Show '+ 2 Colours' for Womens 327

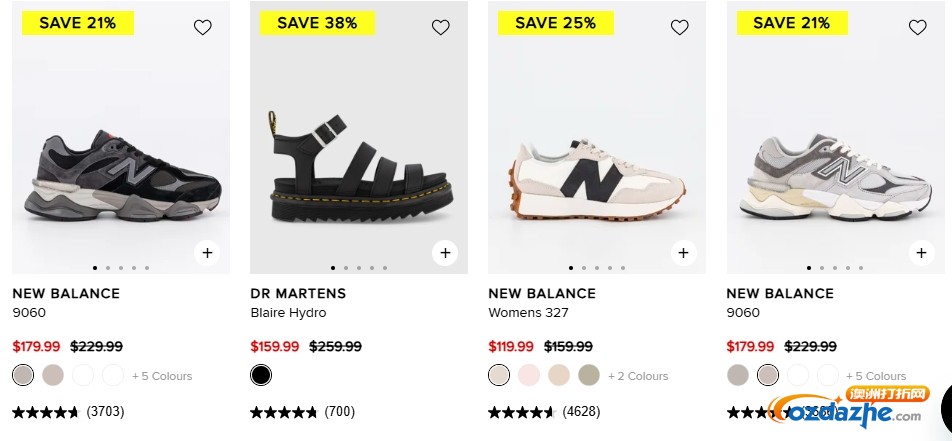point(638,376)
